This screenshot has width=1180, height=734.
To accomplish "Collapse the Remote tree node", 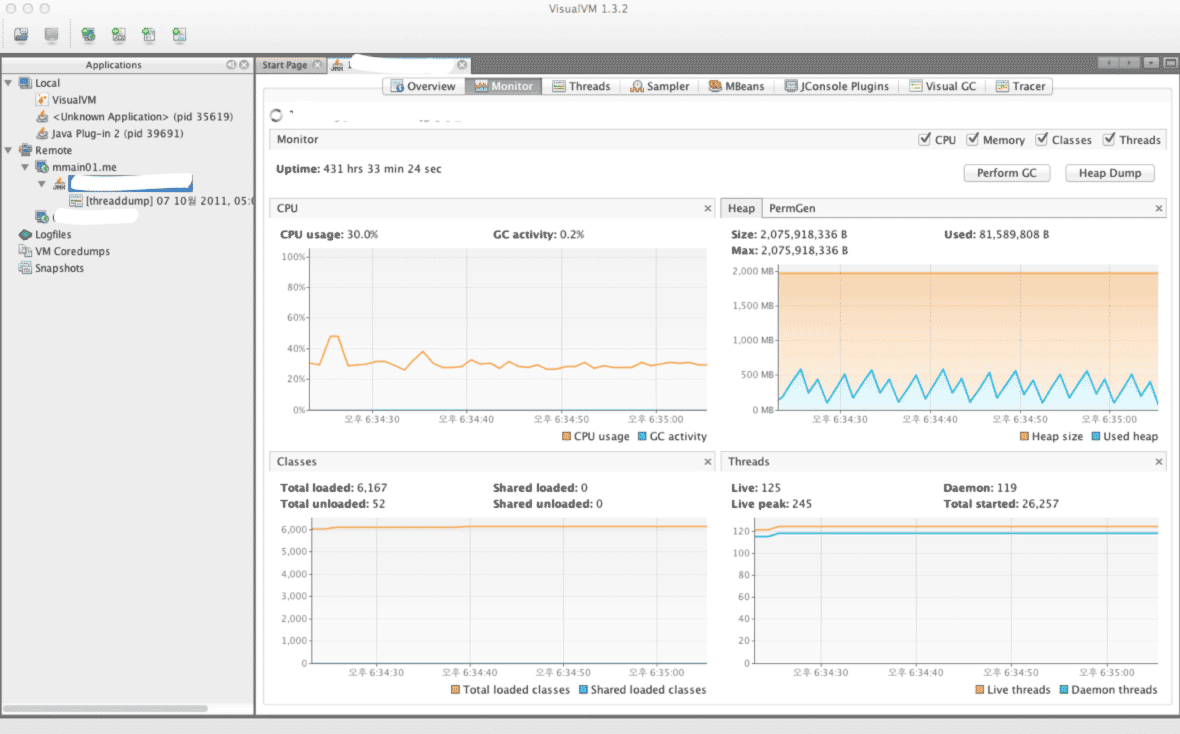I will tap(8, 150).
